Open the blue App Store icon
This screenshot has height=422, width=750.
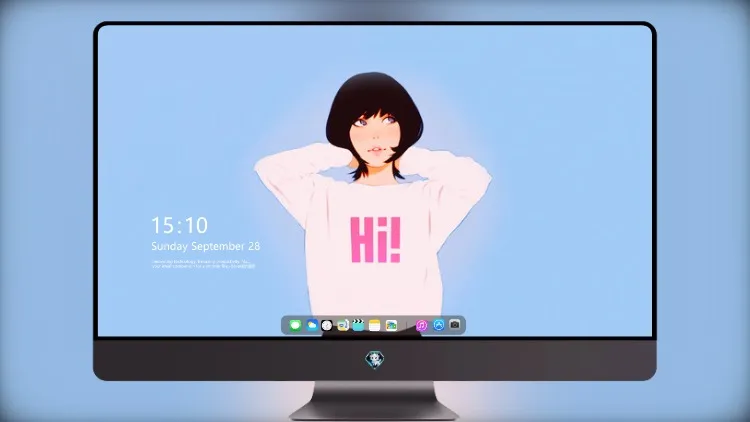click(439, 325)
